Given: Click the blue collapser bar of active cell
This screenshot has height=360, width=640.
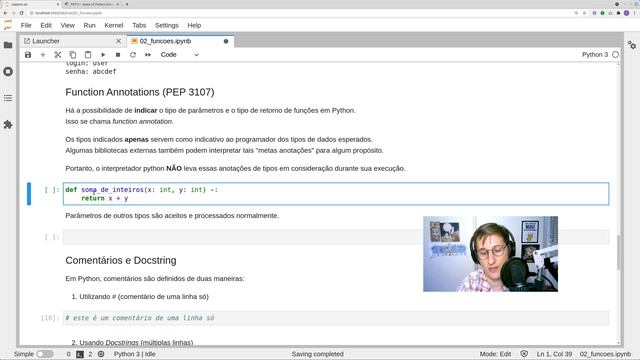Looking at the screenshot, I should click(29, 194).
